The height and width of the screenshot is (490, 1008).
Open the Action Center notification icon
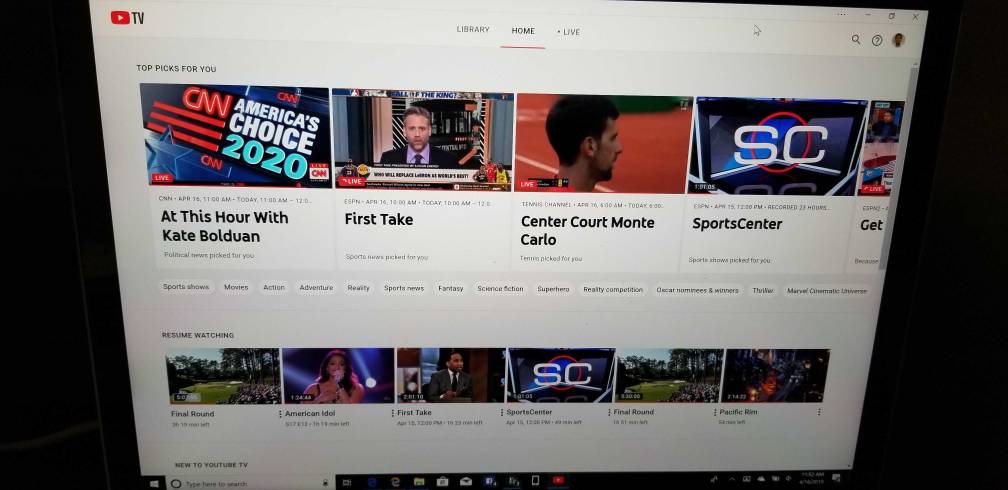(836, 477)
